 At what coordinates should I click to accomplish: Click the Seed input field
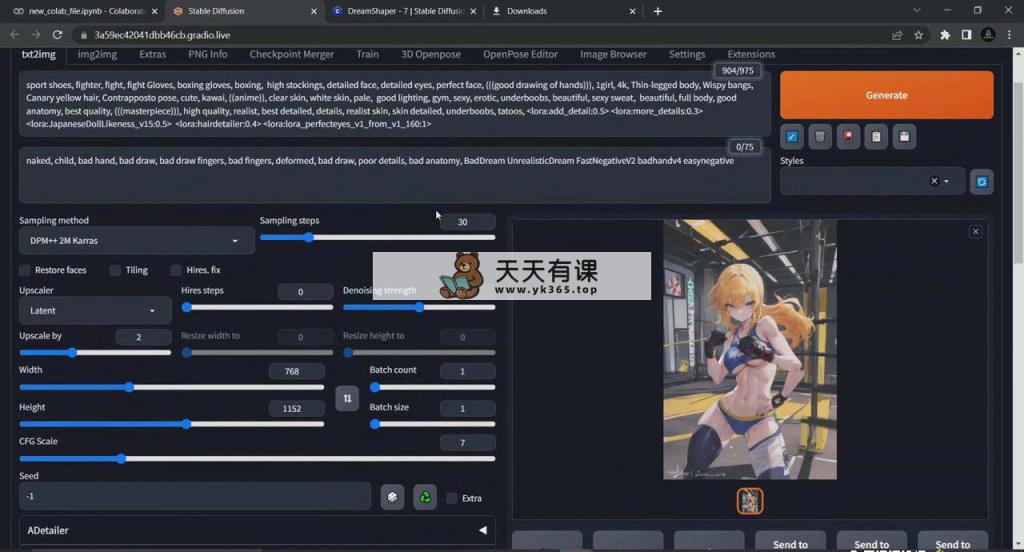coord(195,496)
